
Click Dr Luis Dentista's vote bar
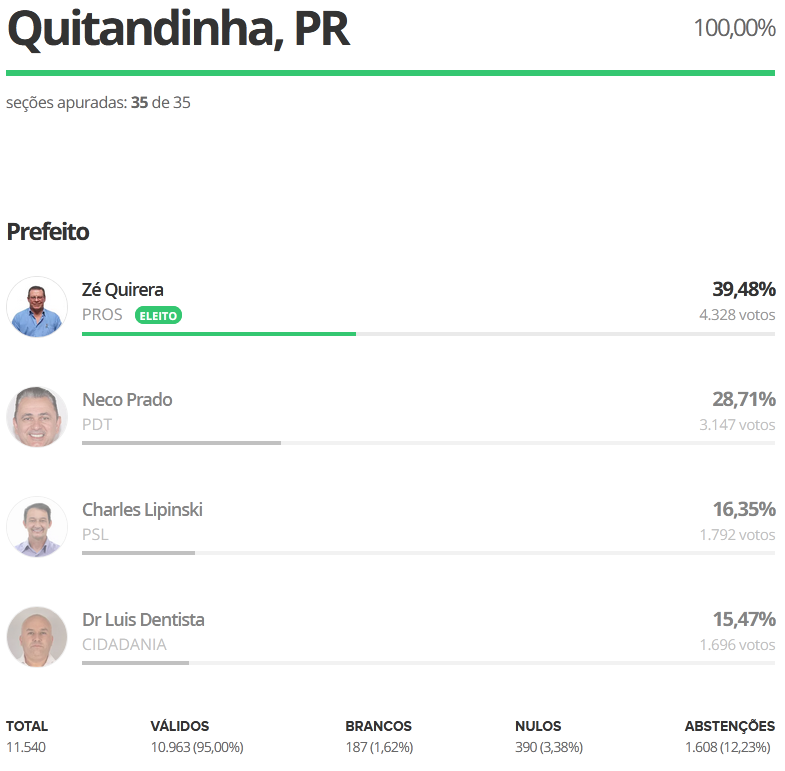coord(135,663)
